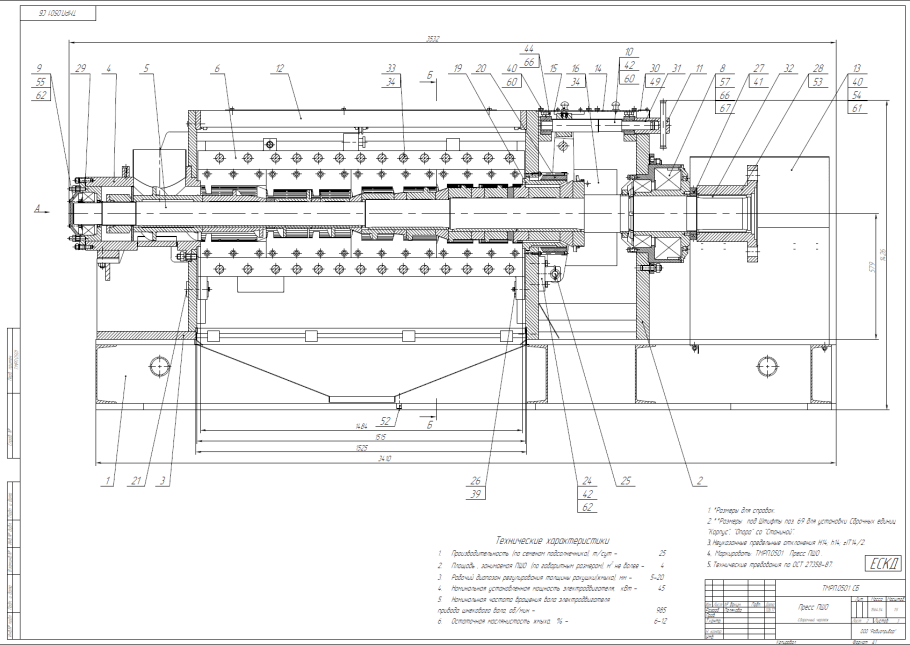Click the circular hole in the left base frame
The image size is (910, 645).
click(x=157, y=366)
